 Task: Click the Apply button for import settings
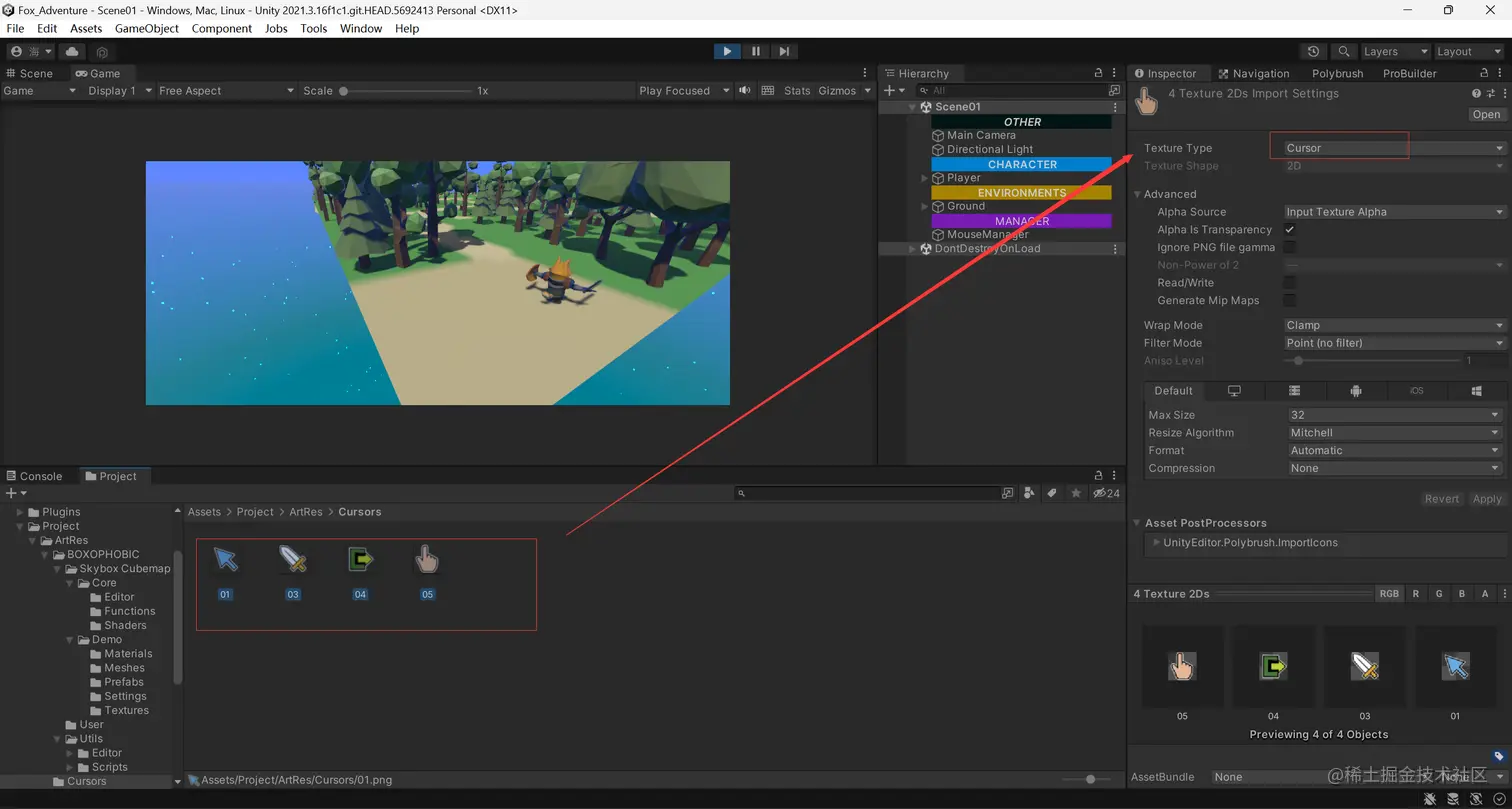click(1487, 498)
